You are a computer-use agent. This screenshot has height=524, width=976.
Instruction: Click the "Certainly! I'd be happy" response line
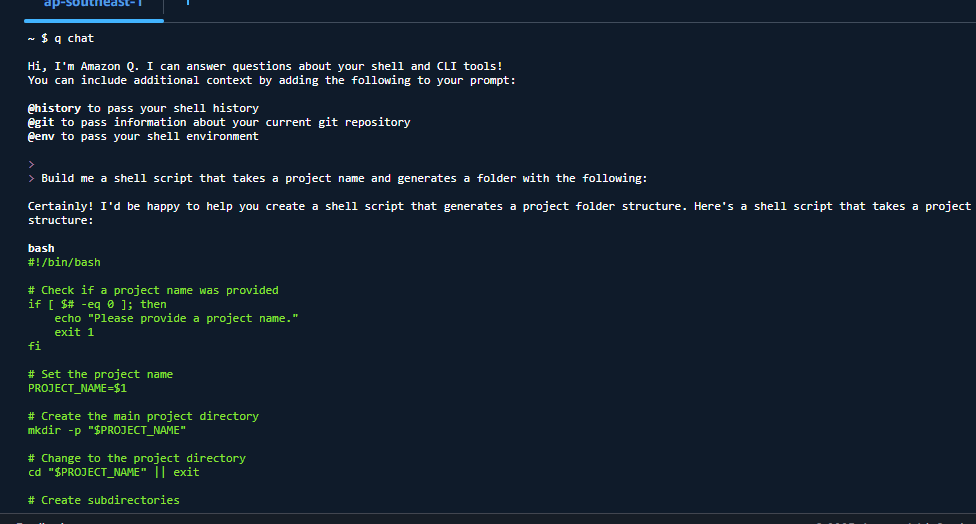pyautogui.click(x=499, y=207)
